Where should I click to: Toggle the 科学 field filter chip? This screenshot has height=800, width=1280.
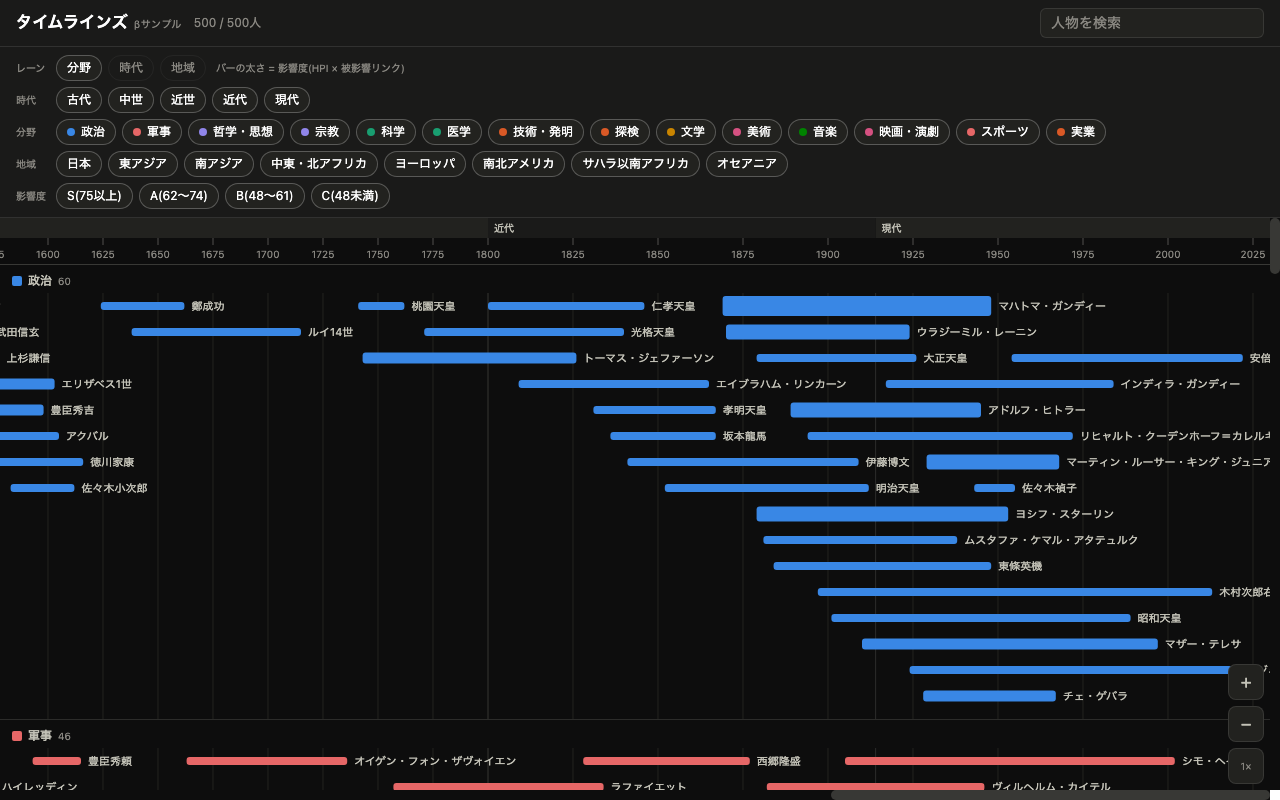[x=386, y=132]
